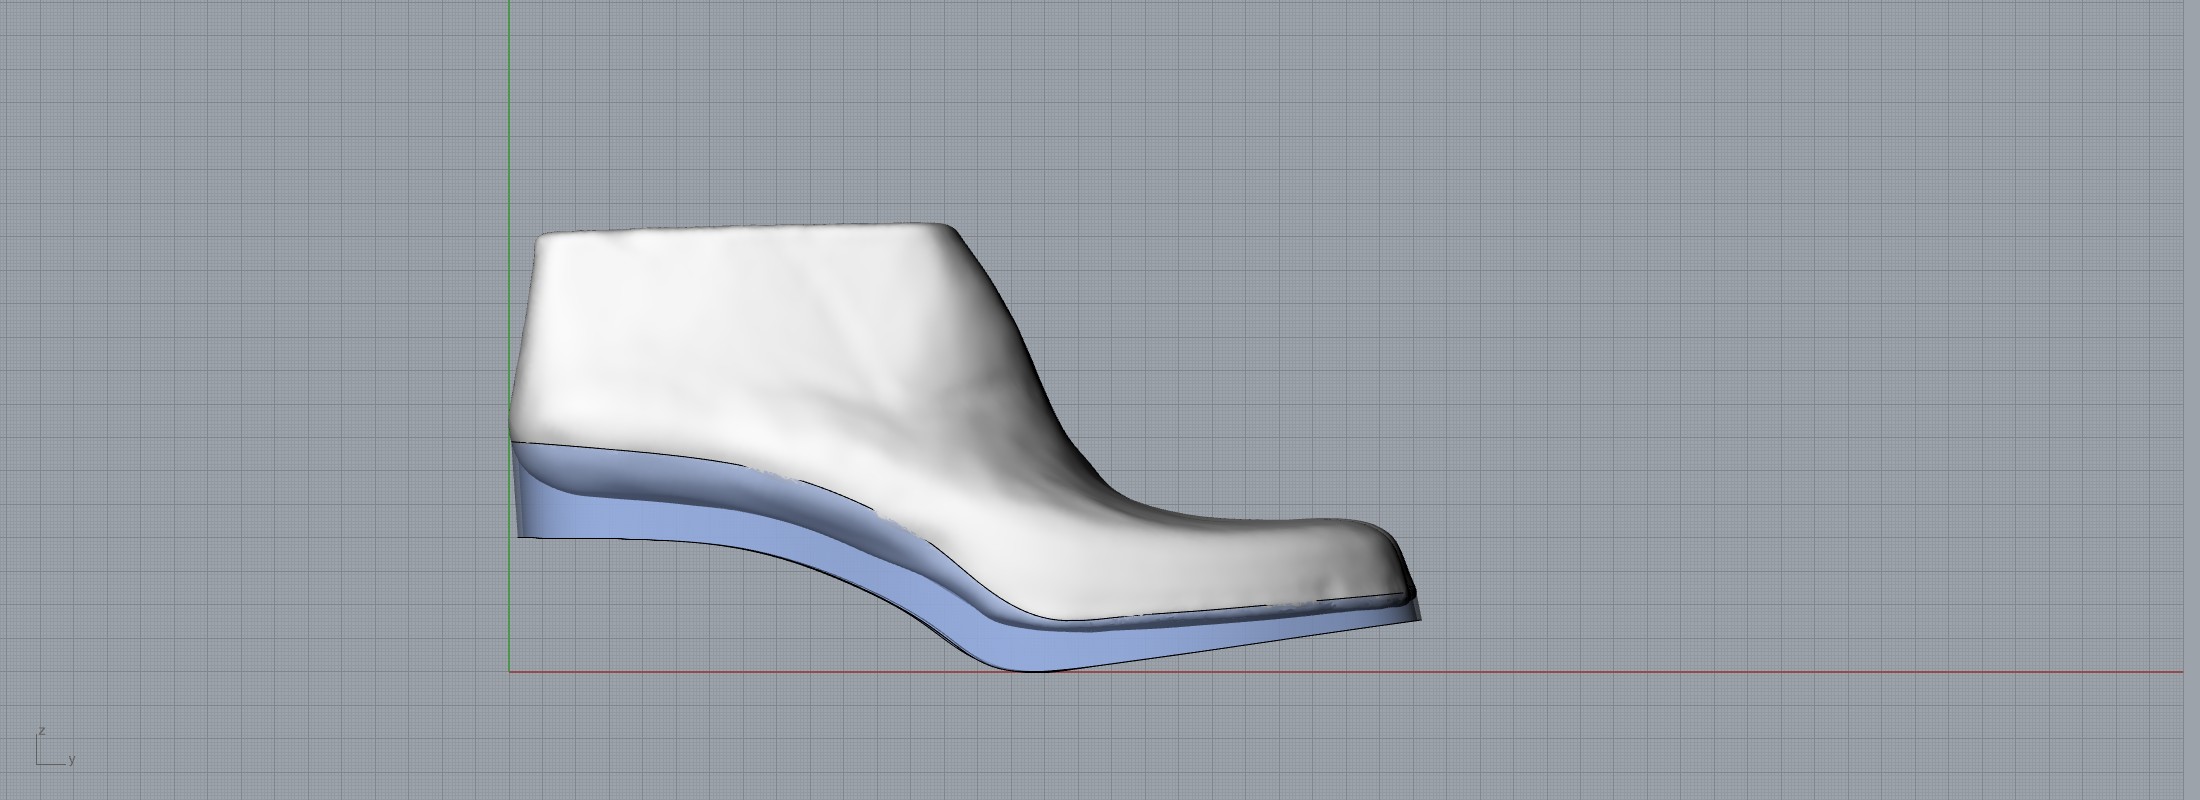The height and width of the screenshot is (800, 2200).
Task: Click the top back corner of the last
Action: 541,238
